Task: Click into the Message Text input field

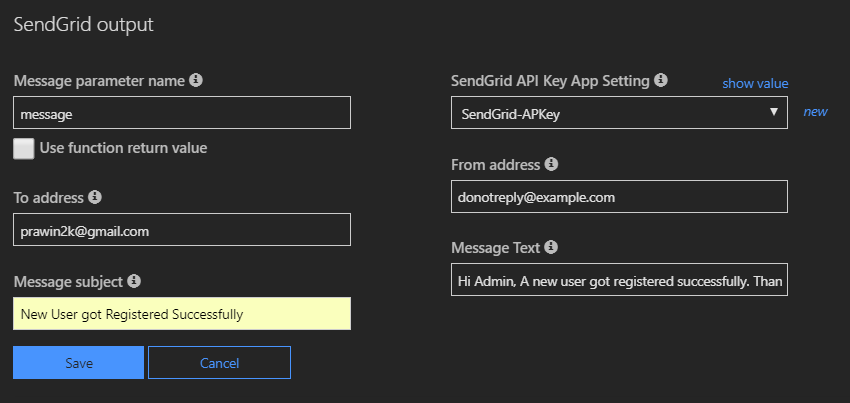Action: coord(619,280)
